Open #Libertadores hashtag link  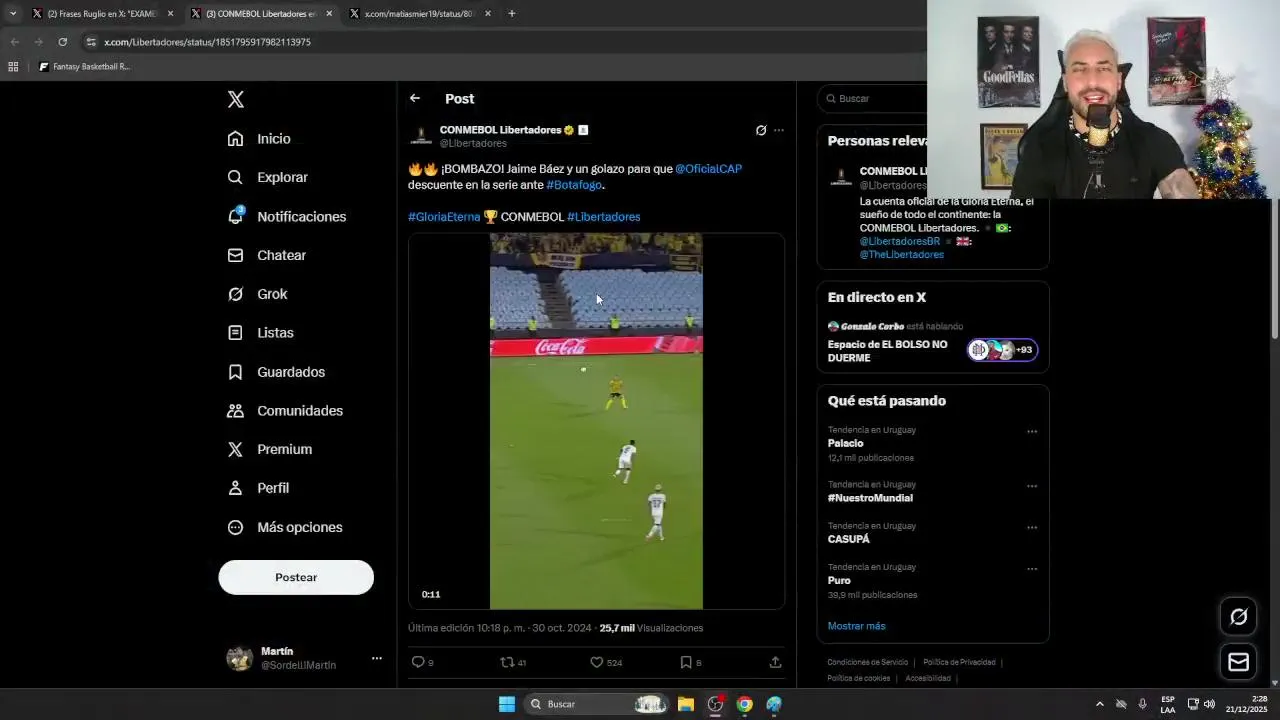tap(603, 217)
